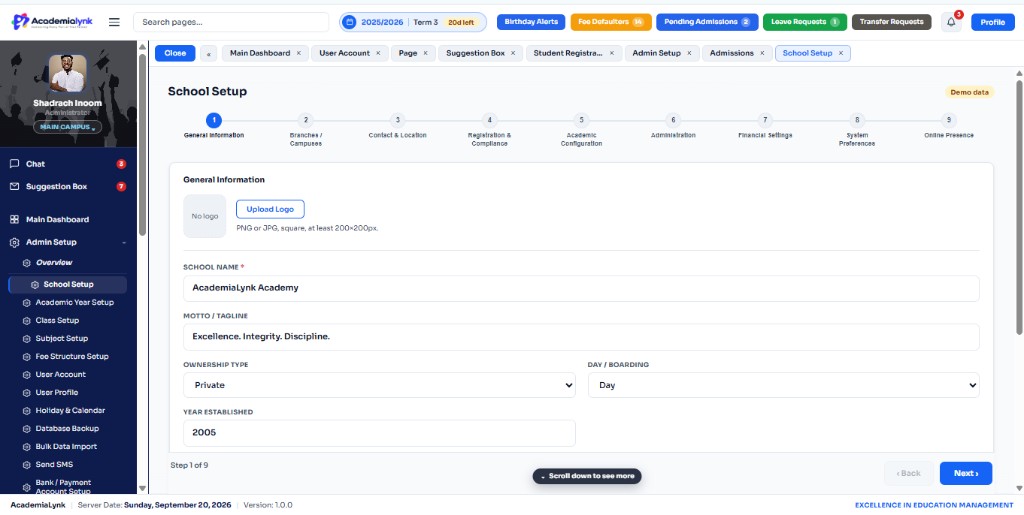Image resolution: width=1024 pixels, height=515 pixels.
Task: Open the notifications bell
Action: coord(952,22)
